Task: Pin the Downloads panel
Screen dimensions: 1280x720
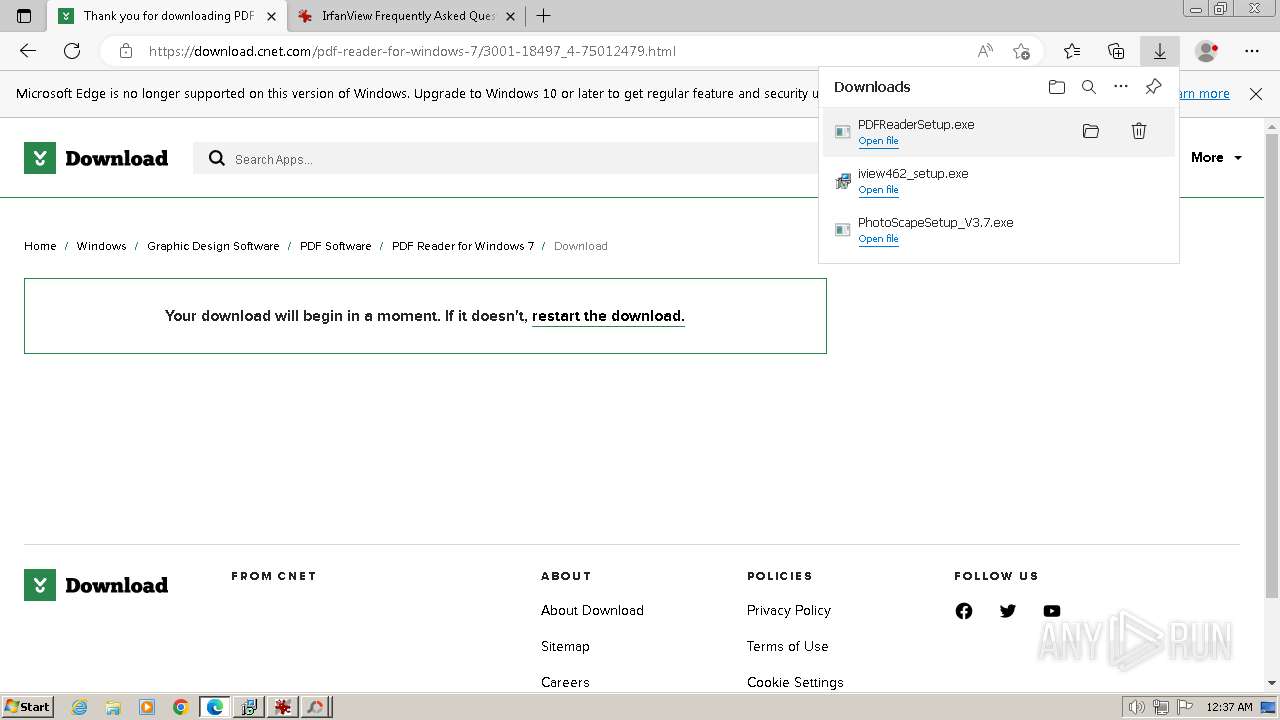Action: (1153, 87)
